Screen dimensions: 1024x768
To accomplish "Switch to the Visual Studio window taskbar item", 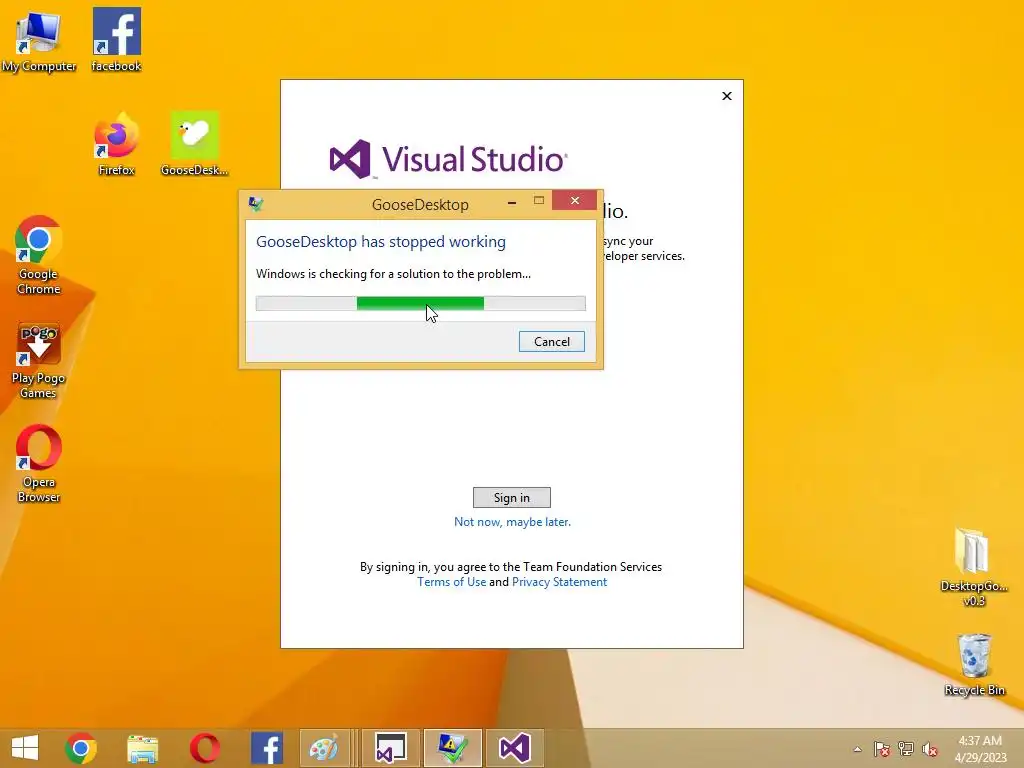I will pos(391,748).
